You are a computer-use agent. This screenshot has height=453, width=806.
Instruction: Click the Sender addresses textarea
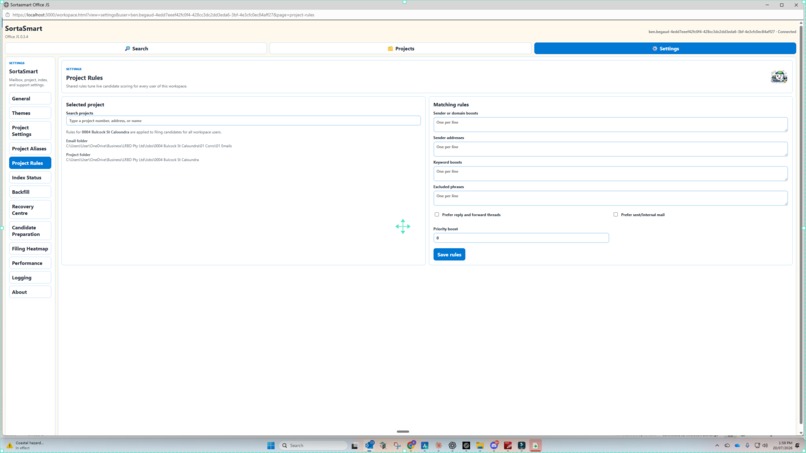(610, 149)
